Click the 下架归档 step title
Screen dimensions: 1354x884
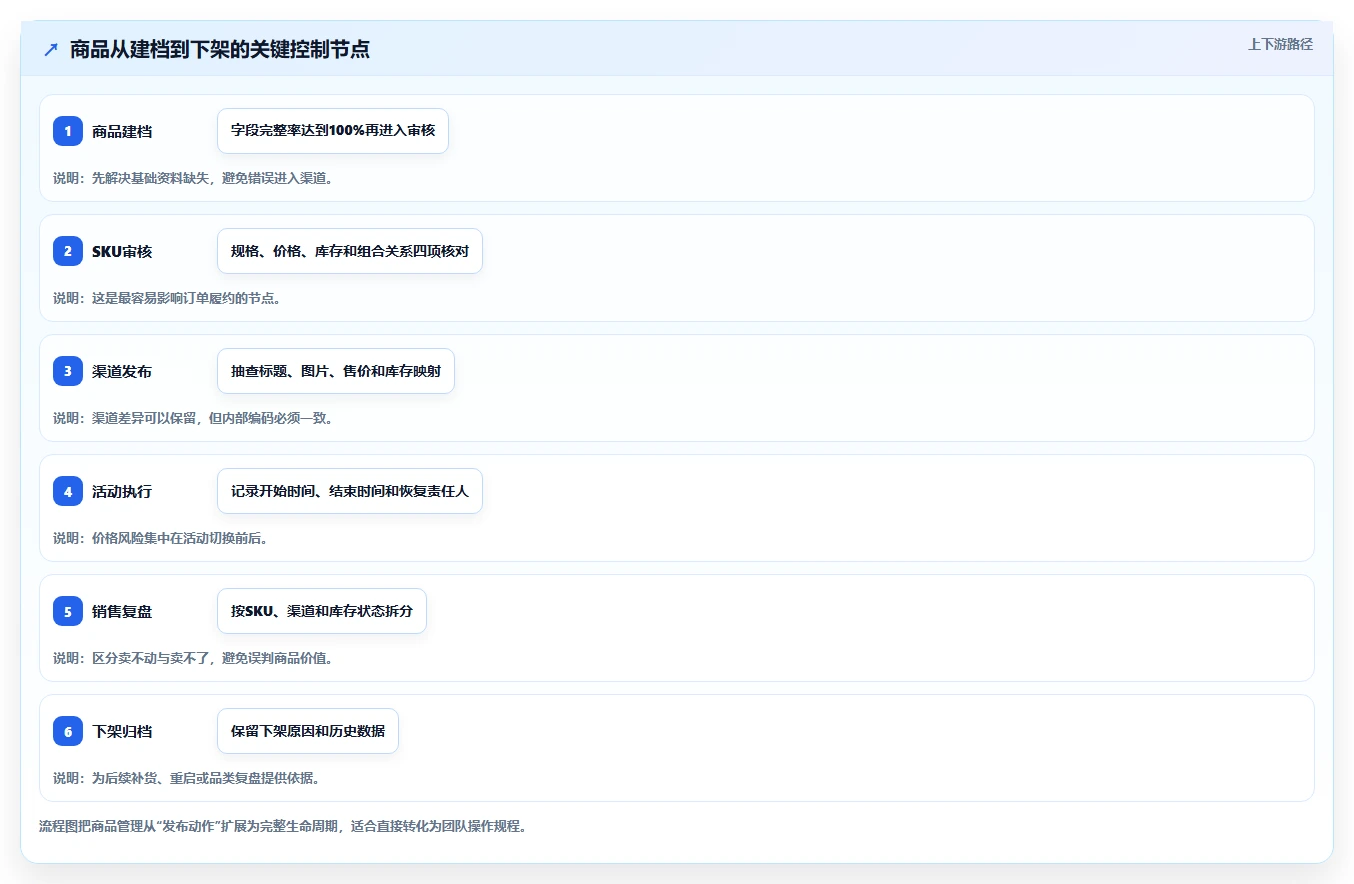pos(122,732)
